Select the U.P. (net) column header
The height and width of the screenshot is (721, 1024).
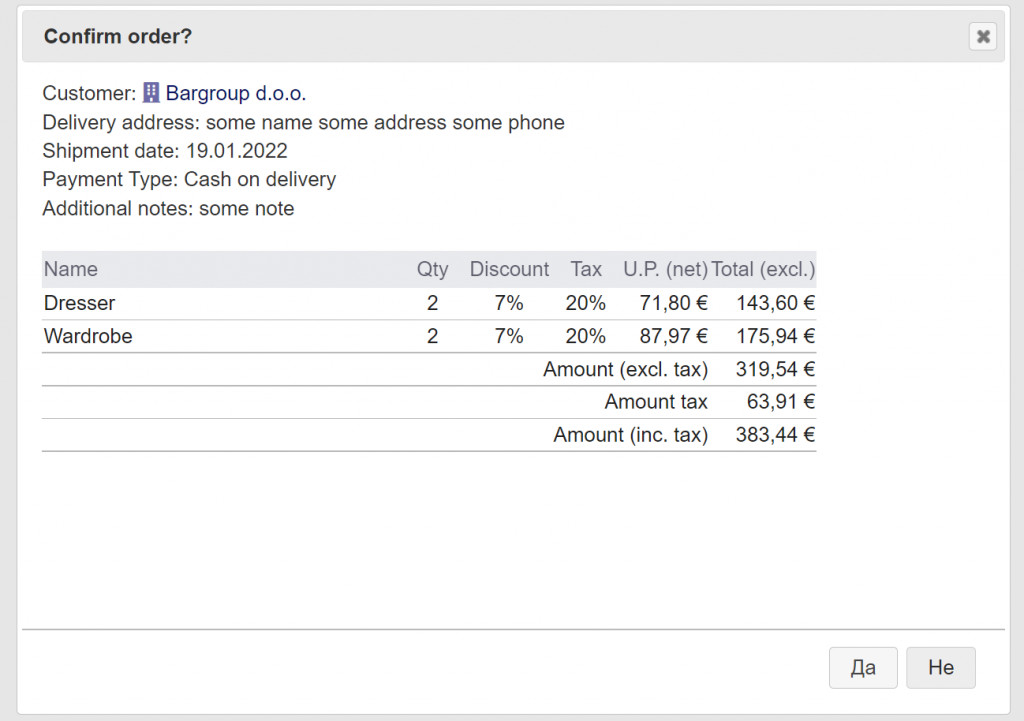[x=665, y=269]
